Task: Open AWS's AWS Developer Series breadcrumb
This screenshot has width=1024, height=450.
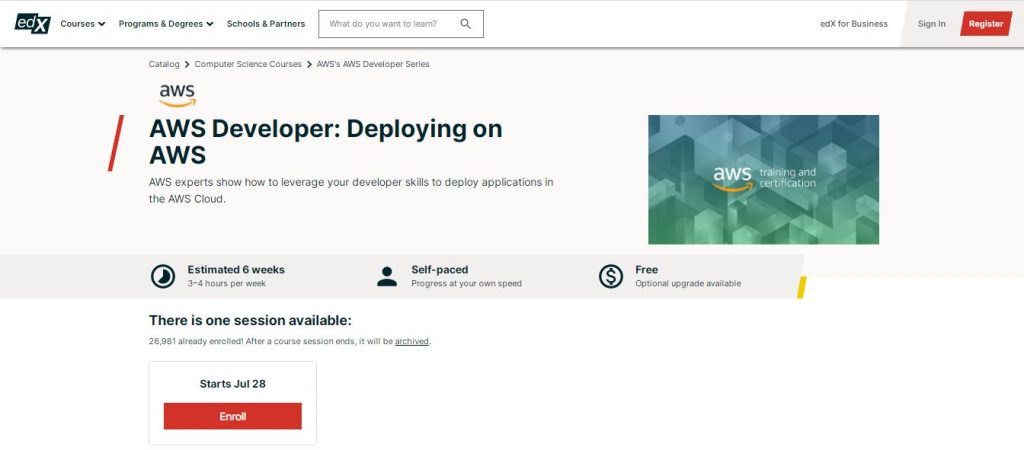Action: (x=372, y=64)
